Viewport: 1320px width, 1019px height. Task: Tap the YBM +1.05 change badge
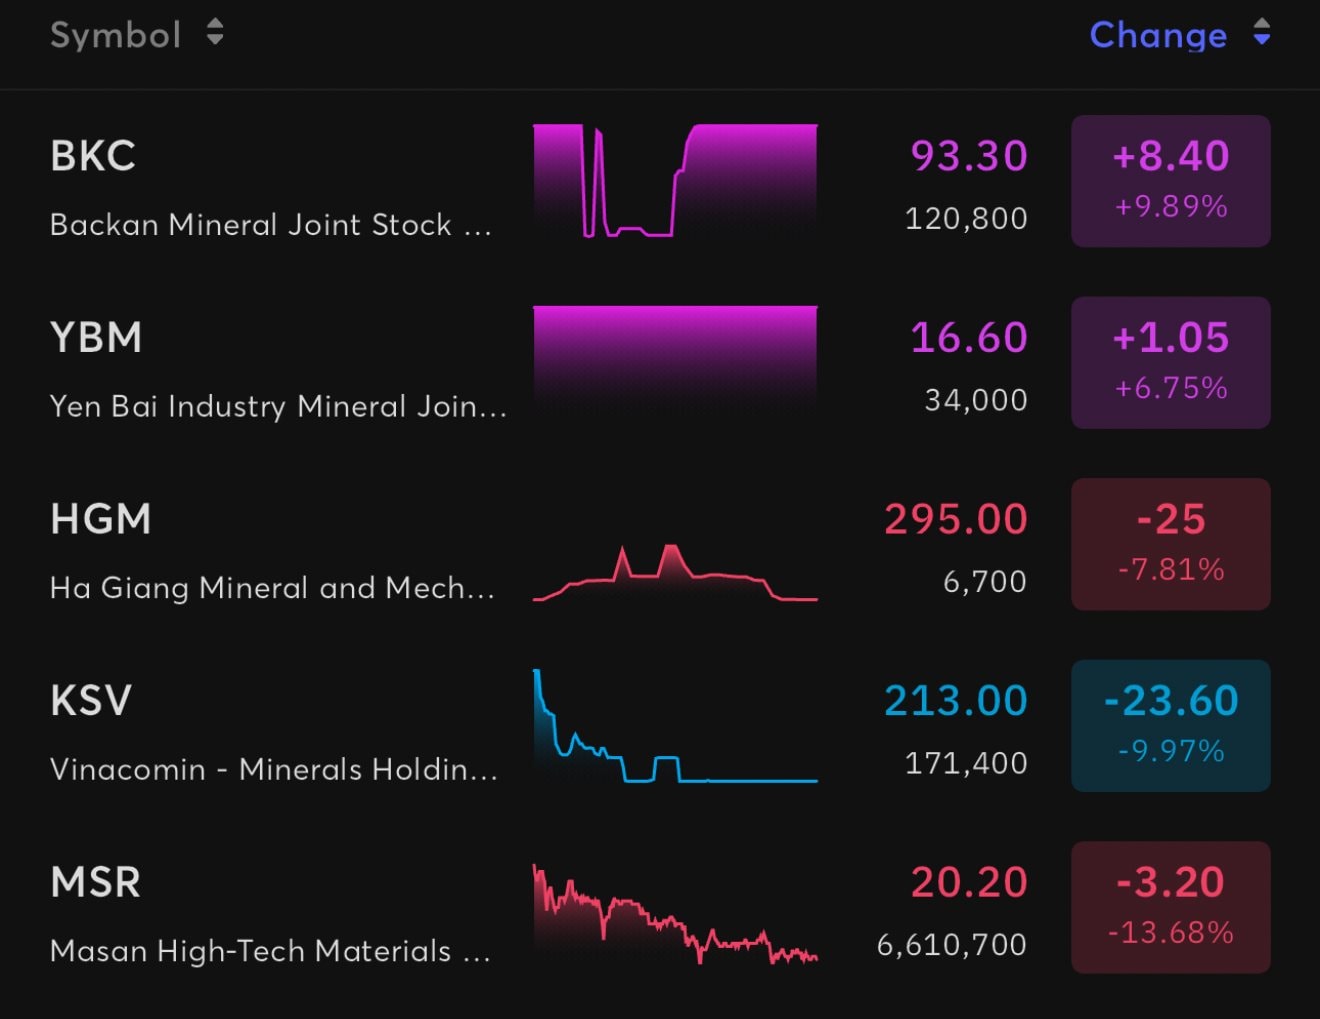pos(1171,363)
